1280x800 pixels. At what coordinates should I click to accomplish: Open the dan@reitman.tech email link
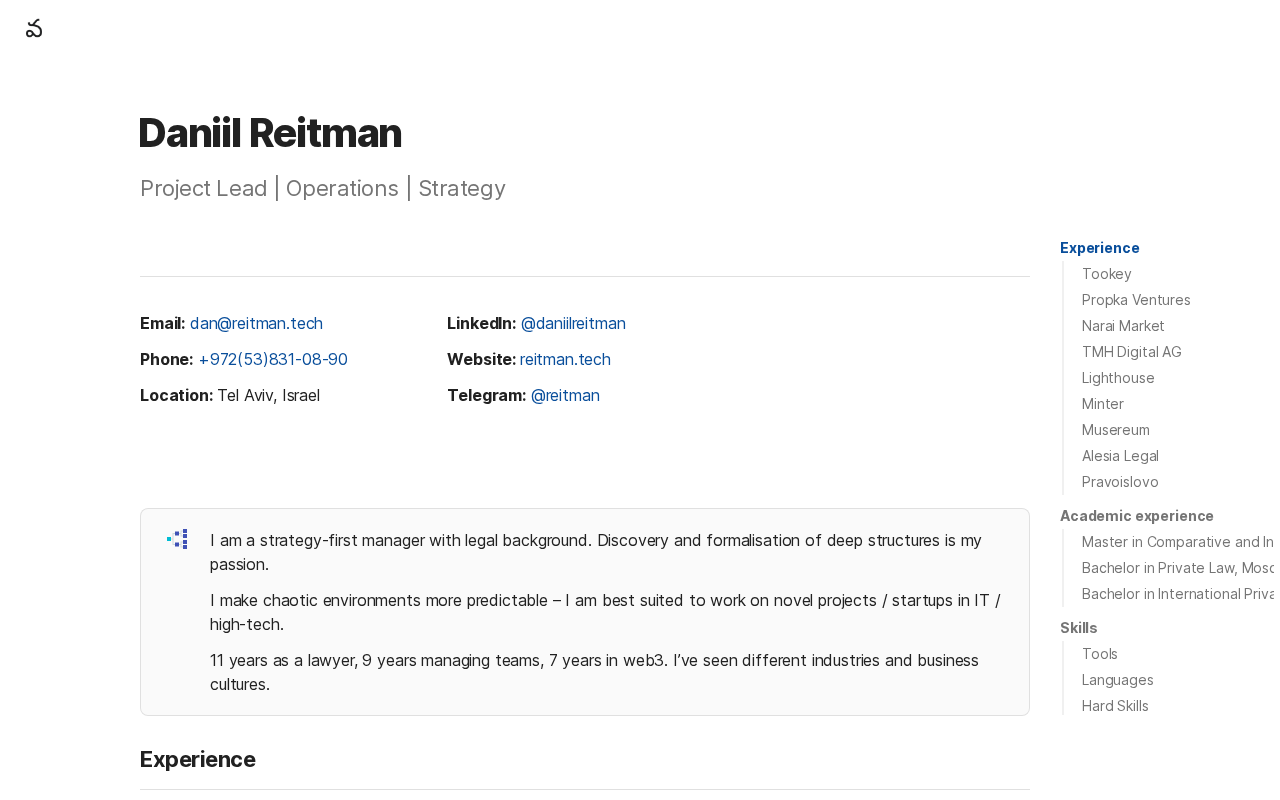click(256, 323)
